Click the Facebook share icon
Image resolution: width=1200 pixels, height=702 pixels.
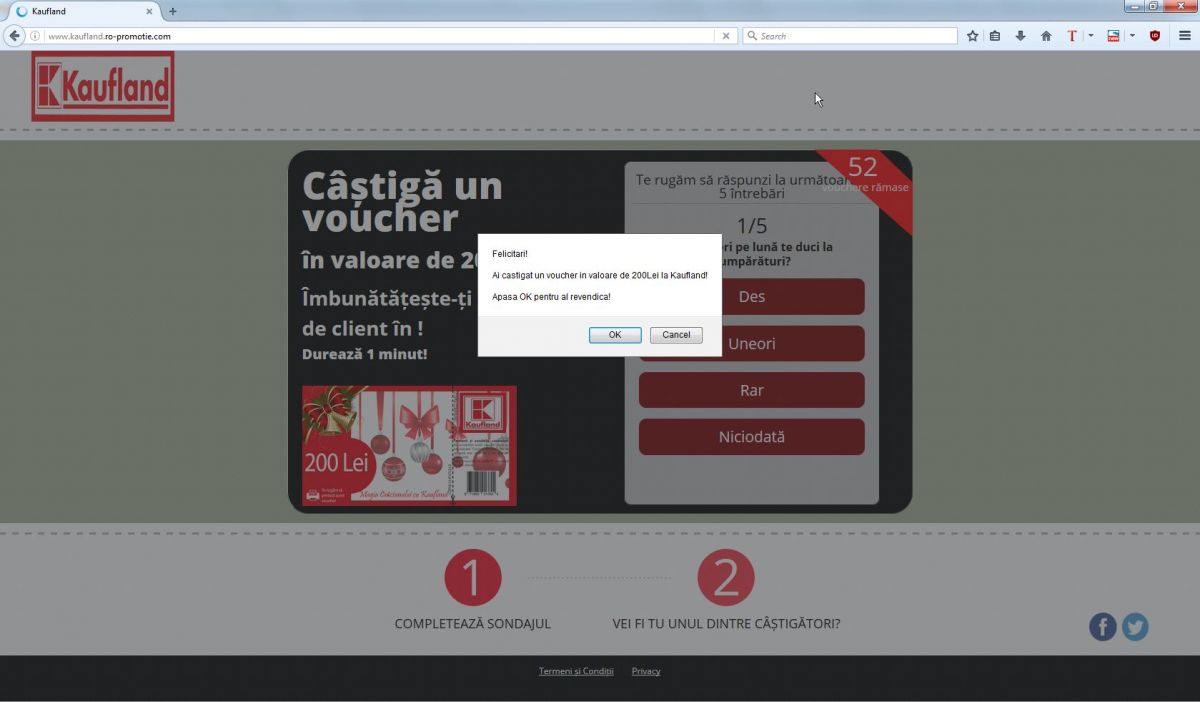tap(1102, 627)
